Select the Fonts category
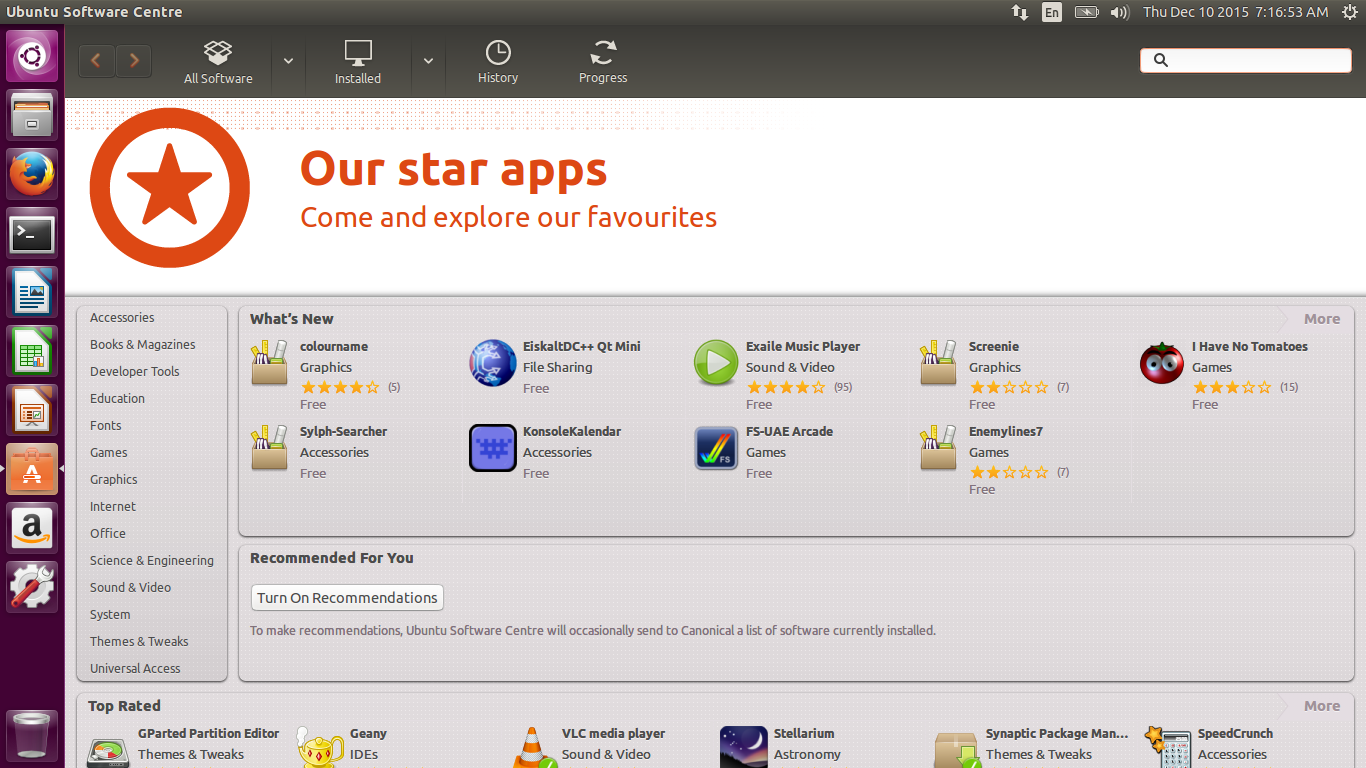 106,425
